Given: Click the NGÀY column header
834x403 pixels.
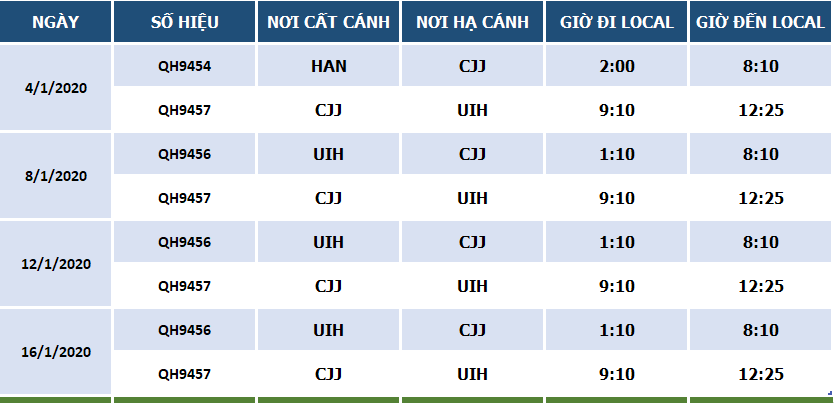Looking at the screenshot, I should tap(55, 22).
